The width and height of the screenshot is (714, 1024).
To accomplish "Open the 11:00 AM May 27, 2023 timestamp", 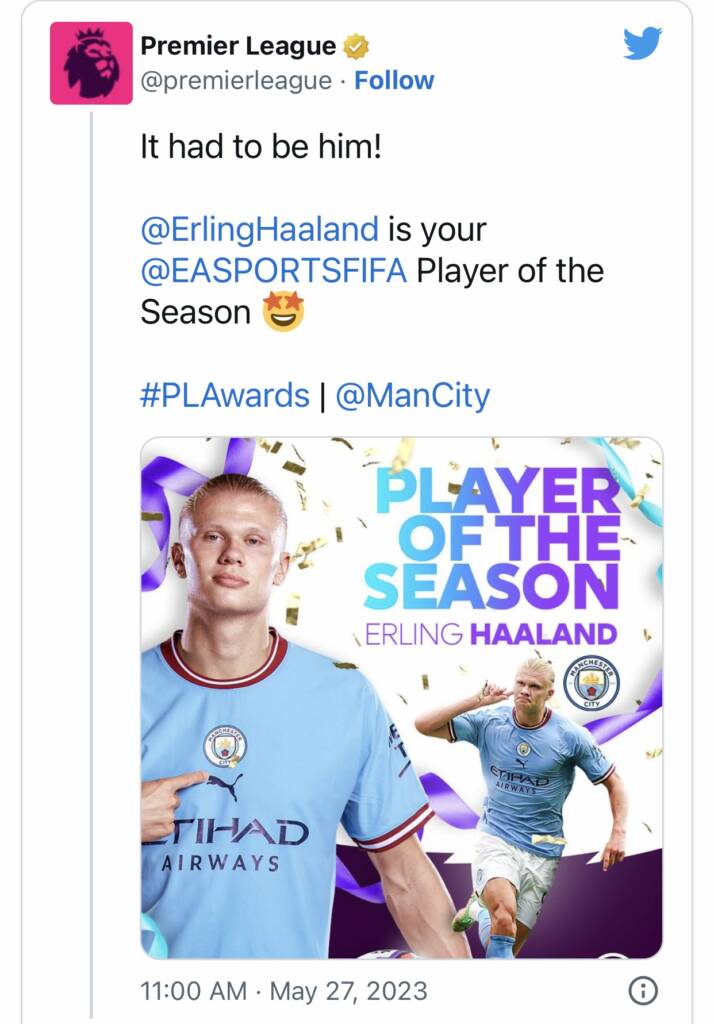I will click(x=284, y=991).
